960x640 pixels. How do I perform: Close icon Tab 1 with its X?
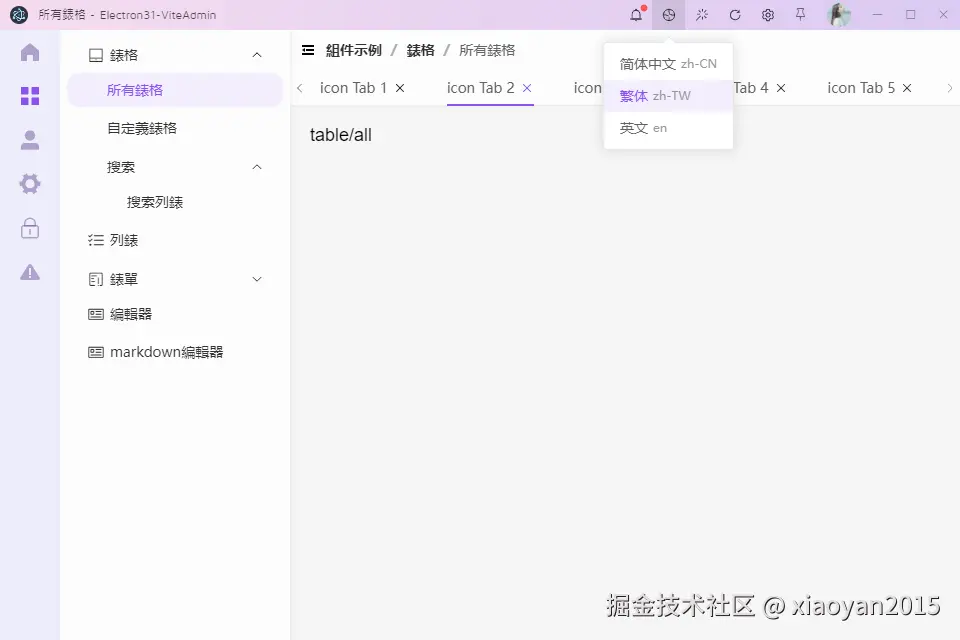(399, 88)
